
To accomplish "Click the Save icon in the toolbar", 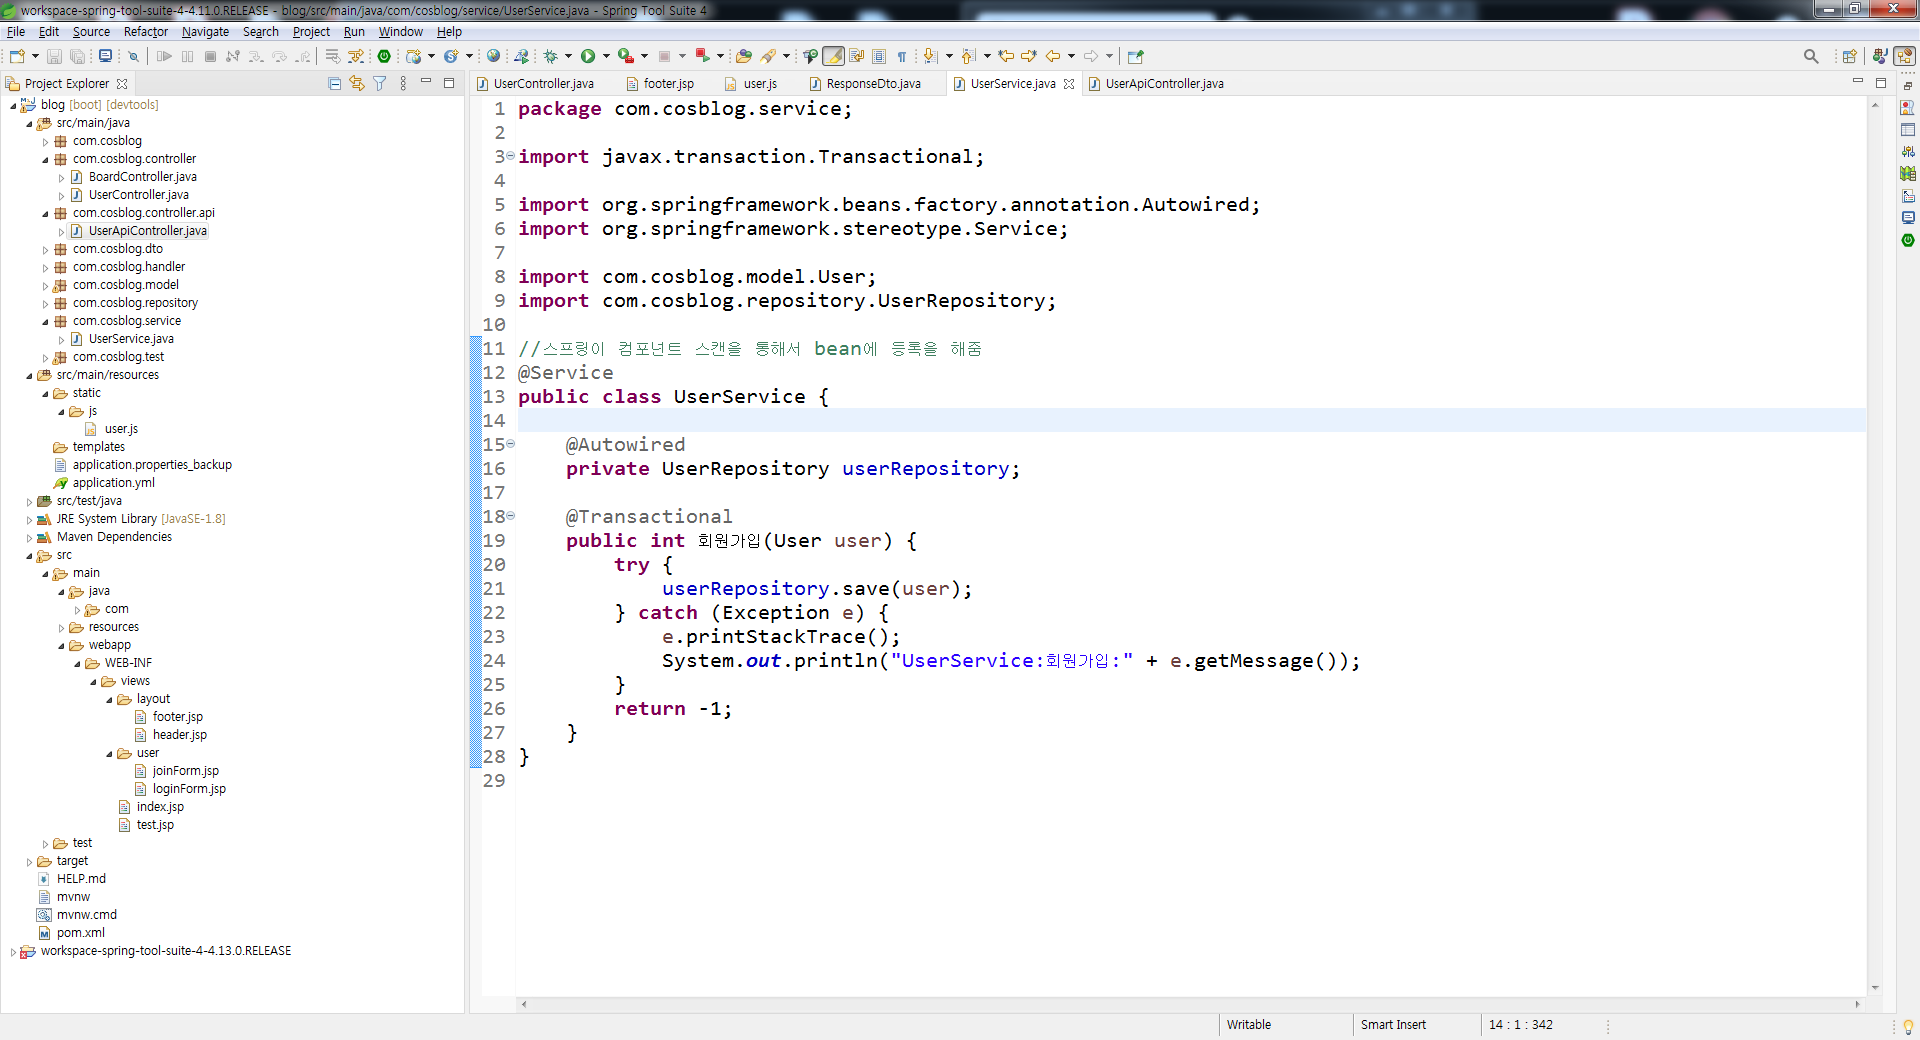I will click(x=54, y=56).
